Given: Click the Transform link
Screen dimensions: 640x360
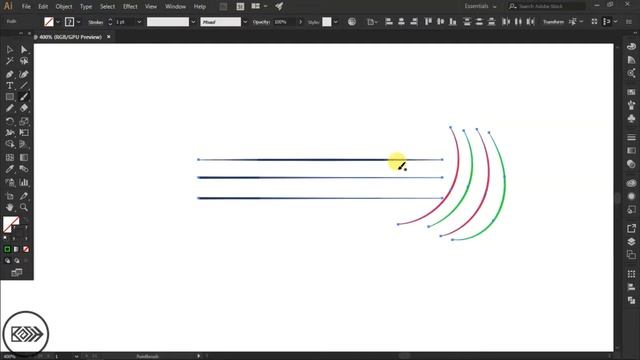Looking at the screenshot, I should [553, 22].
